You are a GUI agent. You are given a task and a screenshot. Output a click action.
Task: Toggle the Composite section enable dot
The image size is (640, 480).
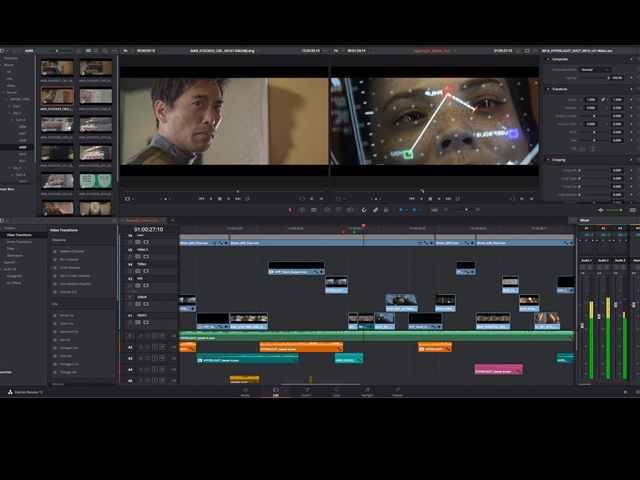[548, 59]
